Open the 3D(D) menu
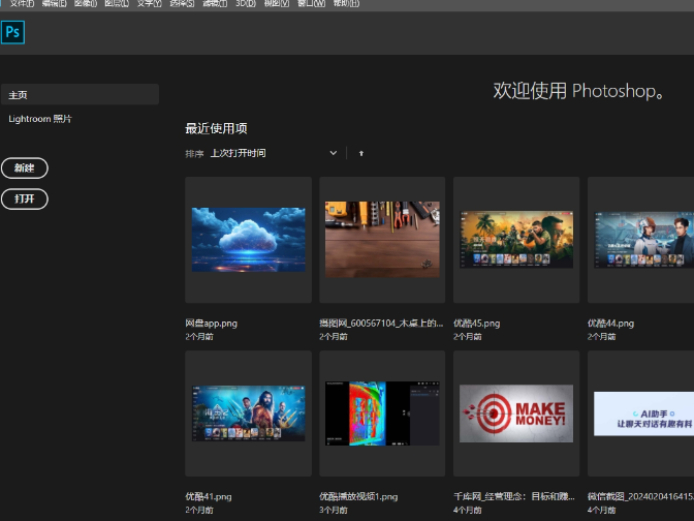This screenshot has height=521, width=694. 246,4
